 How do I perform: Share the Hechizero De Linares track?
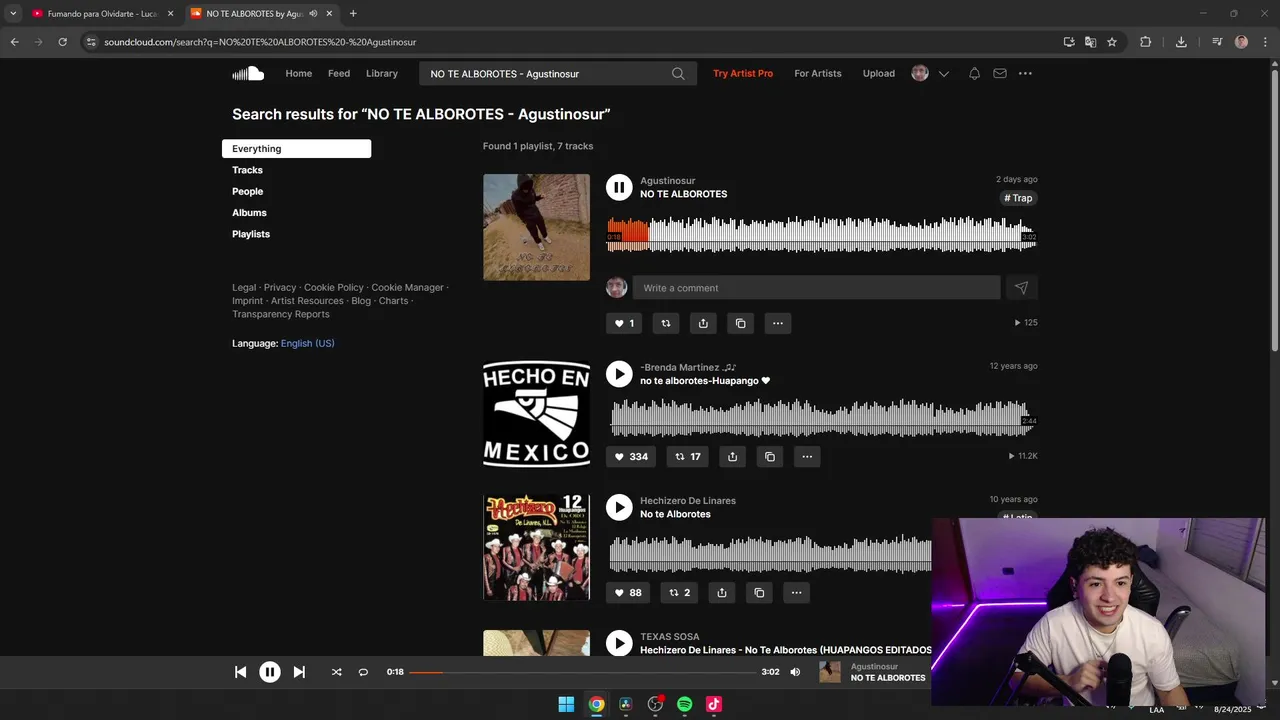pos(722,592)
